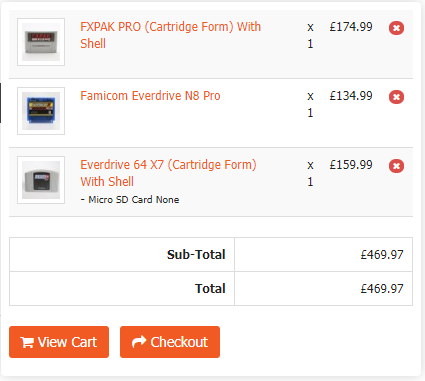Click the shopping cart icon in View Cart
Viewport: 425px width, 381px height.
click(x=27, y=342)
